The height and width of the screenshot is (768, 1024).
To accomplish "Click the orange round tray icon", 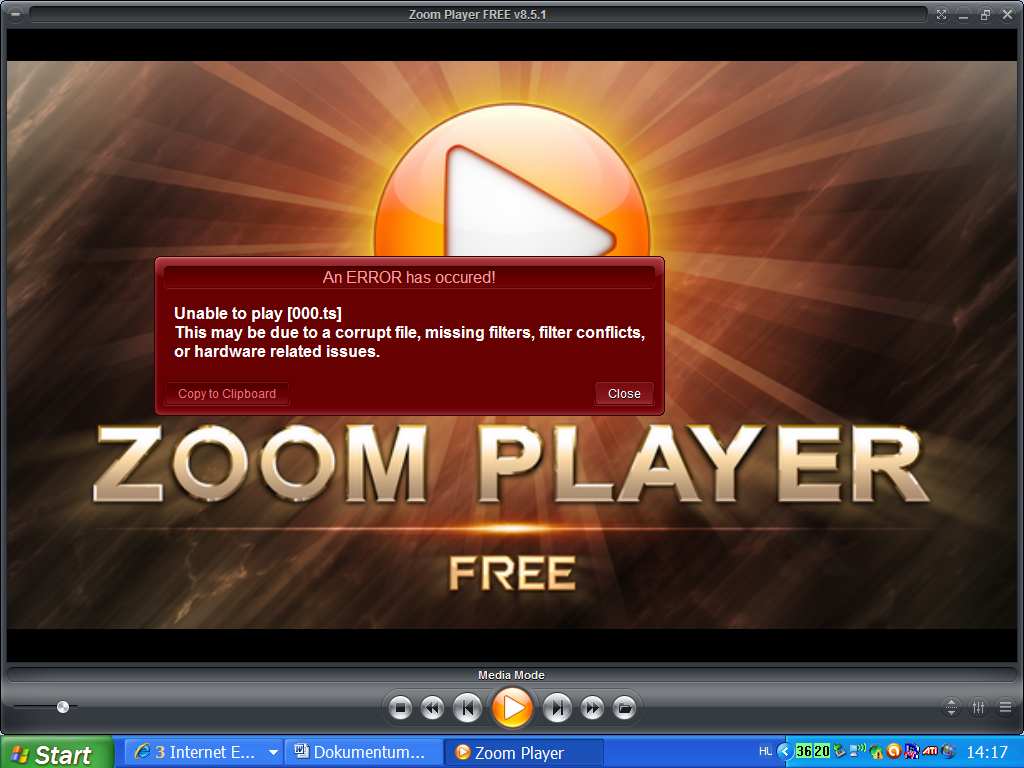I will 894,751.
